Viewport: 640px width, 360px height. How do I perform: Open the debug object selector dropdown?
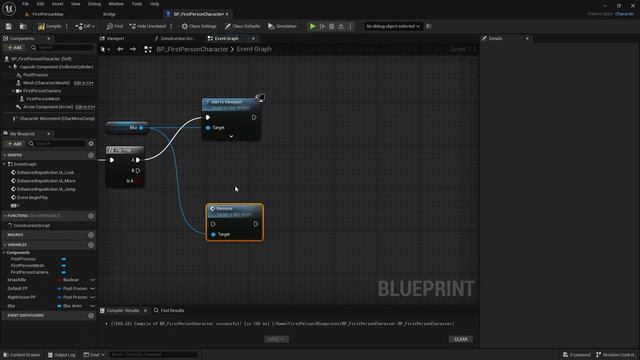(392, 26)
